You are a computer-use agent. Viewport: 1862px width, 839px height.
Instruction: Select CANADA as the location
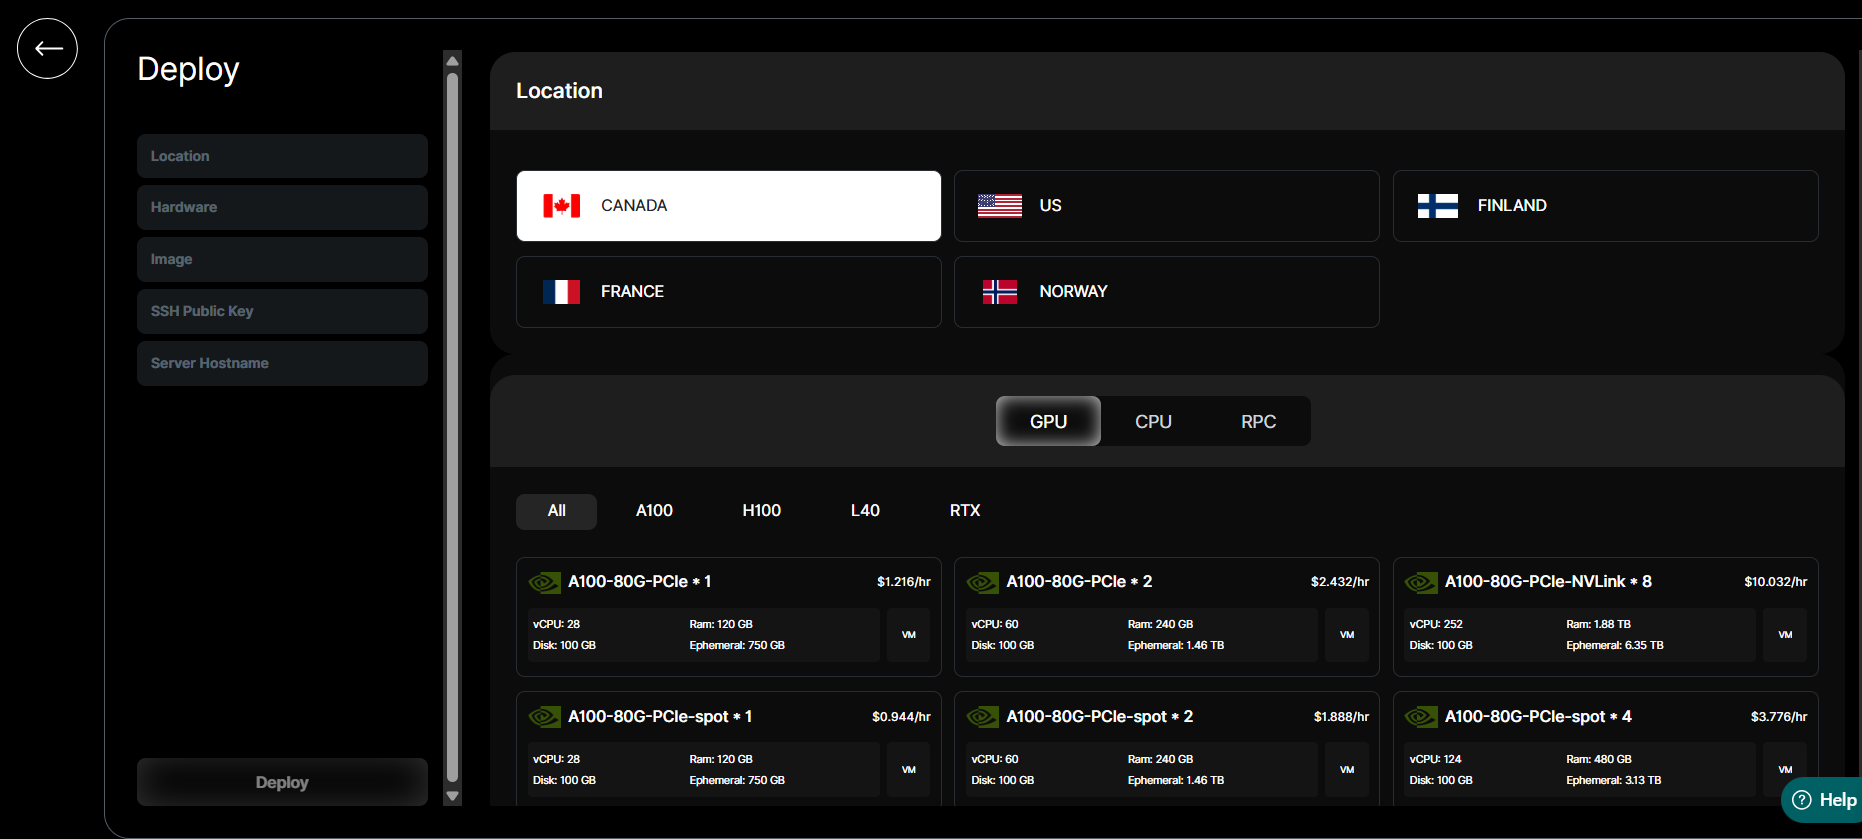tap(728, 206)
